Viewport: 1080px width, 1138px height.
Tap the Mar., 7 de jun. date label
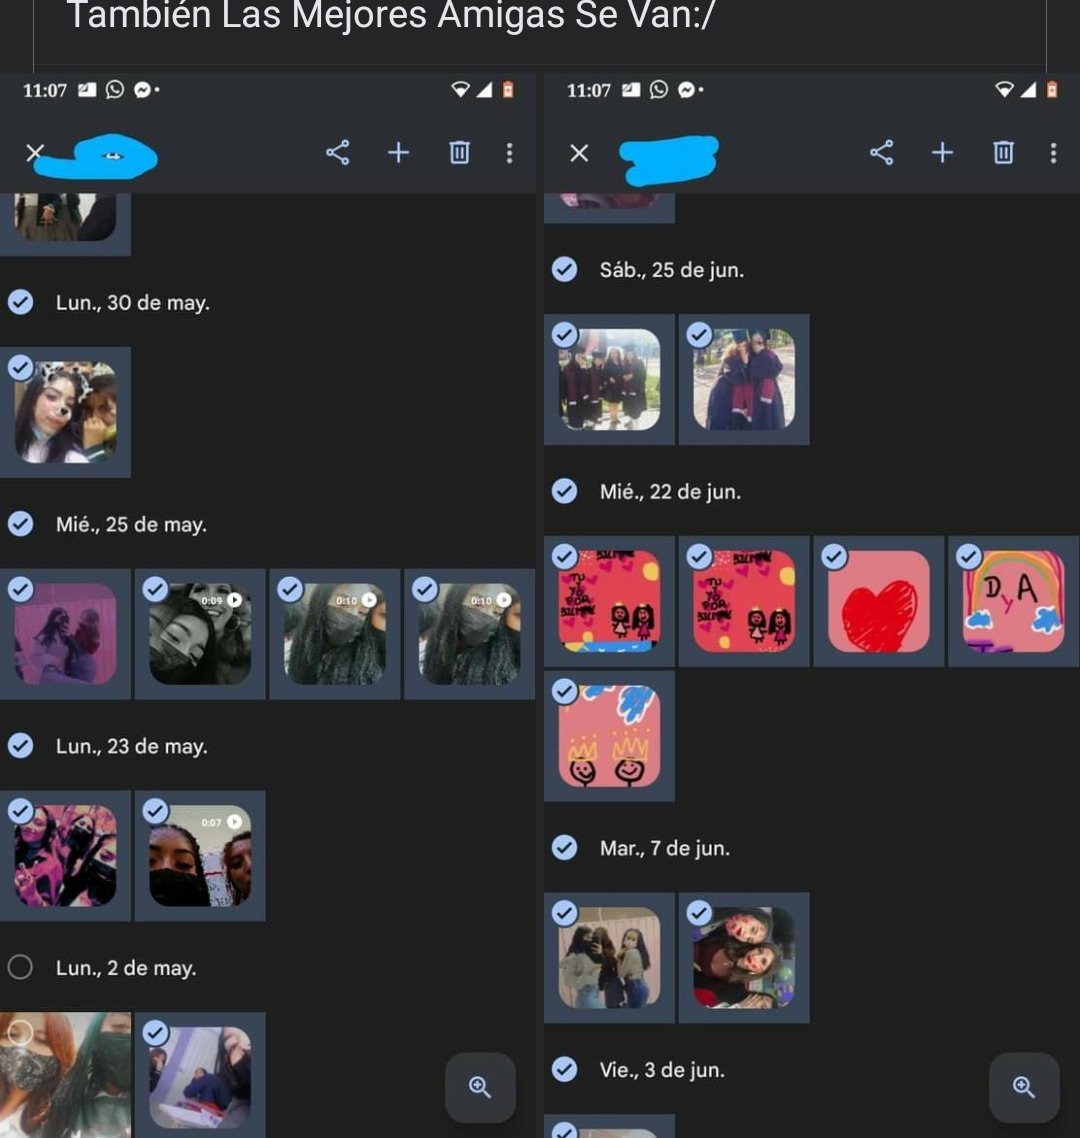click(x=665, y=848)
